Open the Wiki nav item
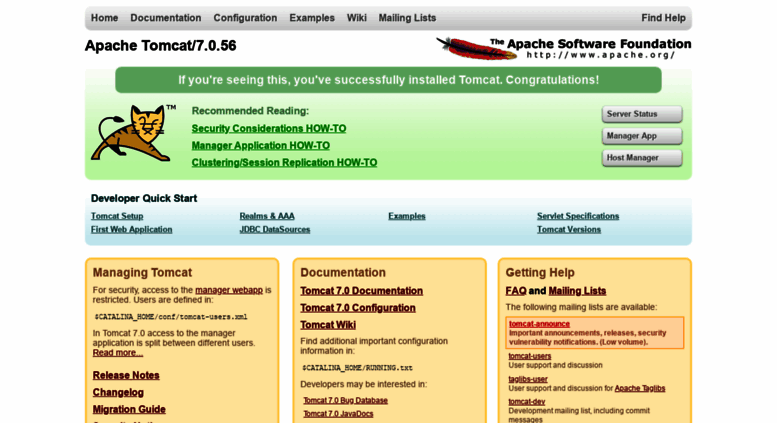The height and width of the screenshot is (423, 777). [356, 18]
